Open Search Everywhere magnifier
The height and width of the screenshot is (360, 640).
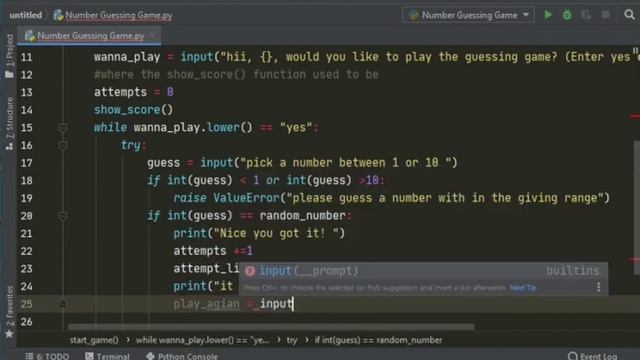[x=629, y=15]
